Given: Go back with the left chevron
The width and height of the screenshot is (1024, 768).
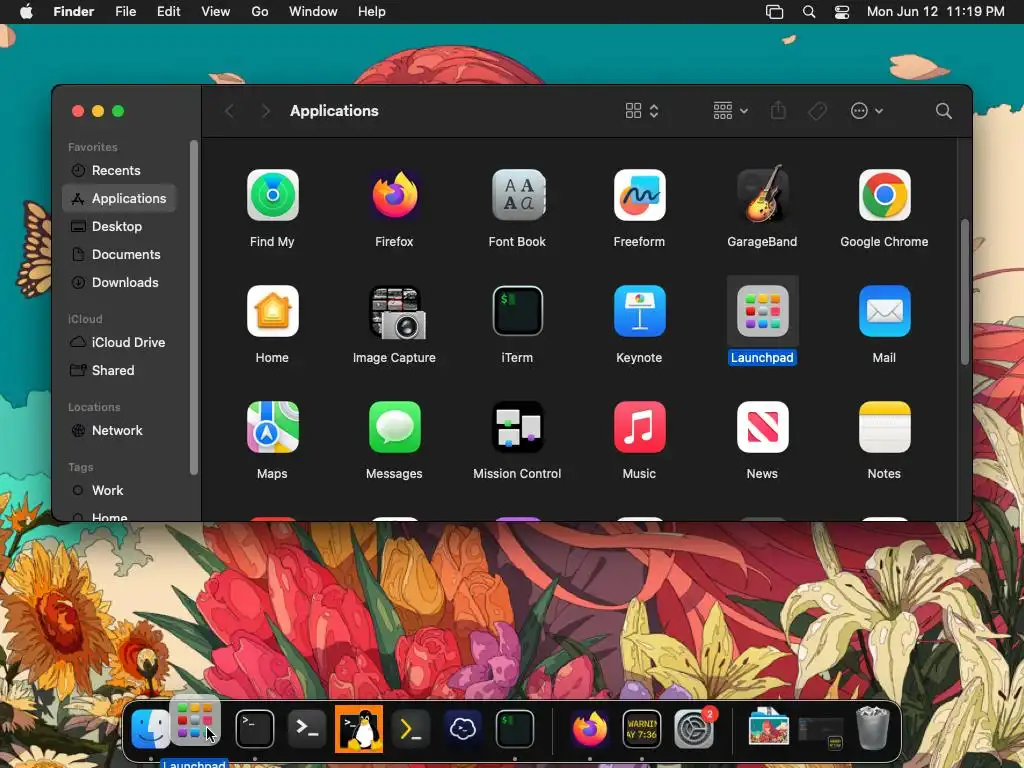Looking at the screenshot, I should pyautogui.click(x=229, y=111).
